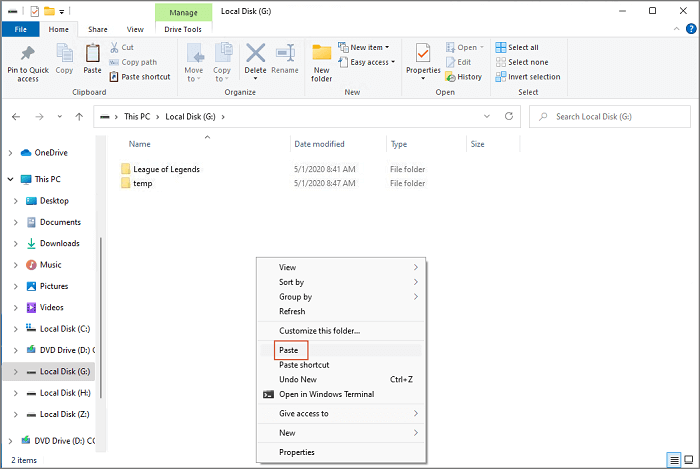Screen dimensions: 700x469
Task: Select the League of Legends folder
Action: coord(165,169)
